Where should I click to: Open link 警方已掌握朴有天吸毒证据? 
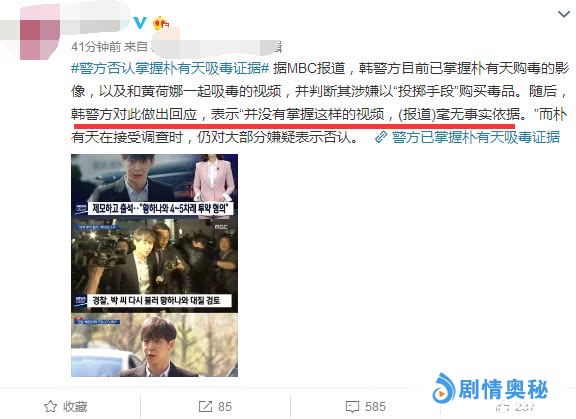coord(476,137)
